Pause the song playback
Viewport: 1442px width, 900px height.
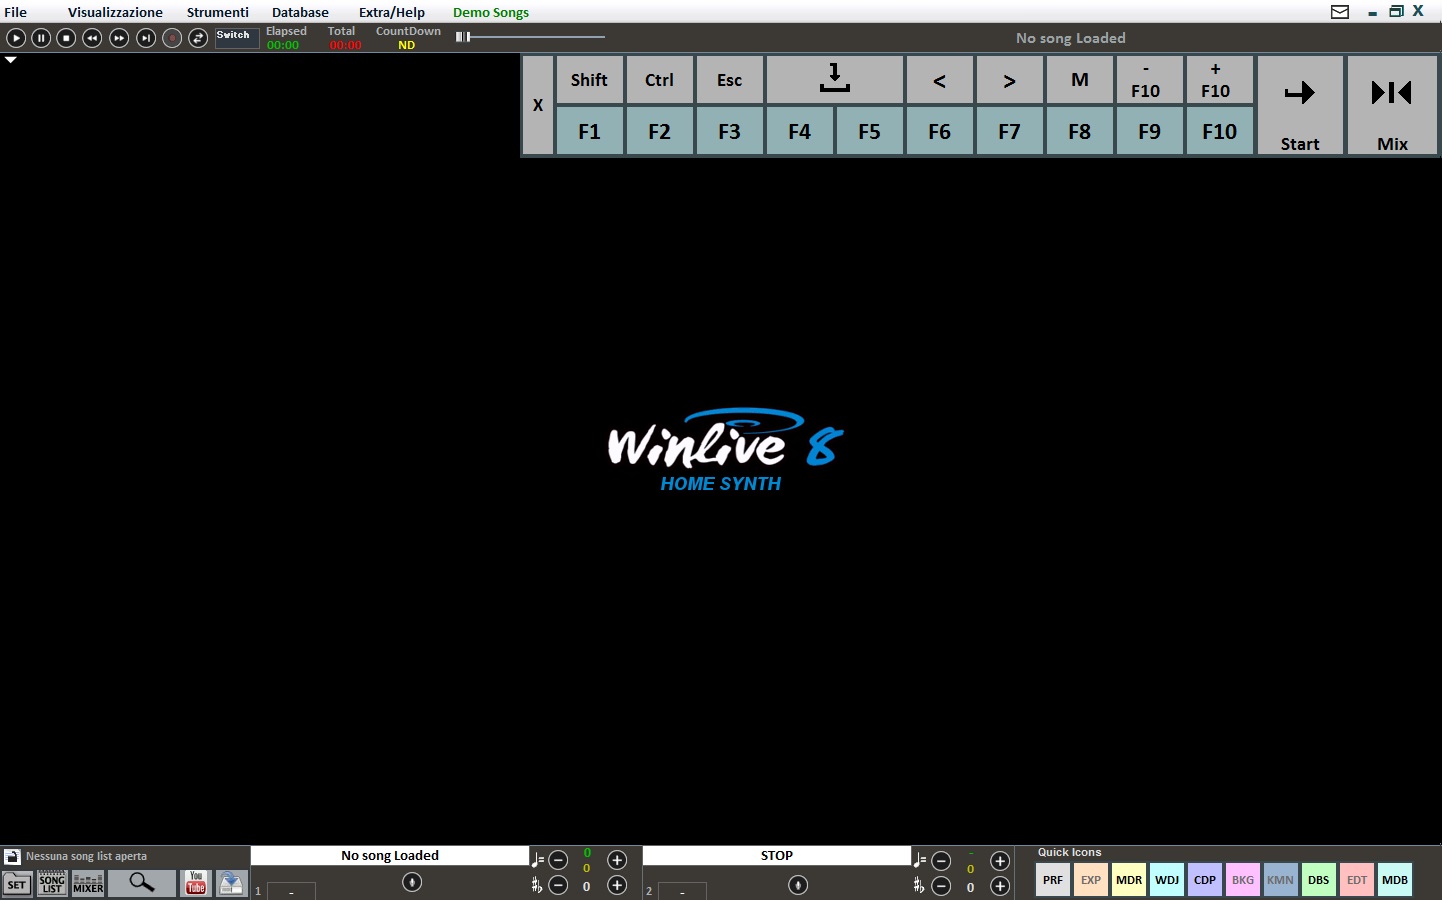pos(41,38)
